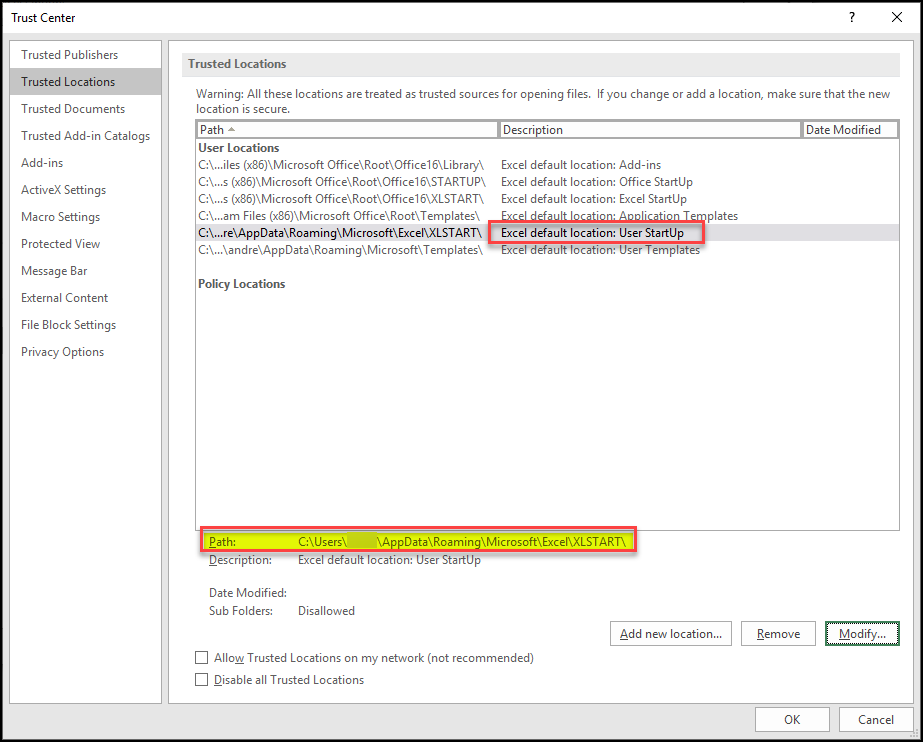Sort locations by the Path column
This screenshot has height=742, width=923.
(347, 129)
